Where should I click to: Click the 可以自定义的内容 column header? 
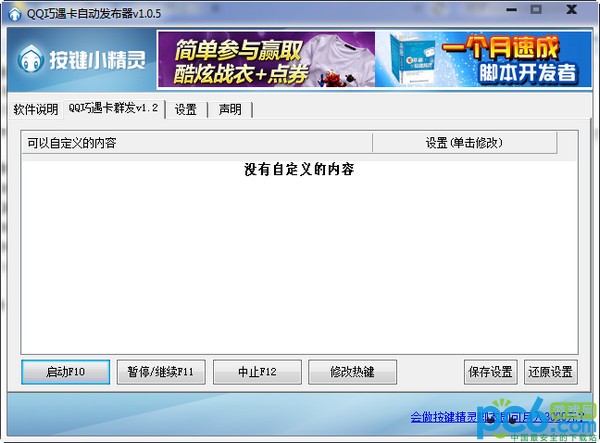click(x=197, y=143)
